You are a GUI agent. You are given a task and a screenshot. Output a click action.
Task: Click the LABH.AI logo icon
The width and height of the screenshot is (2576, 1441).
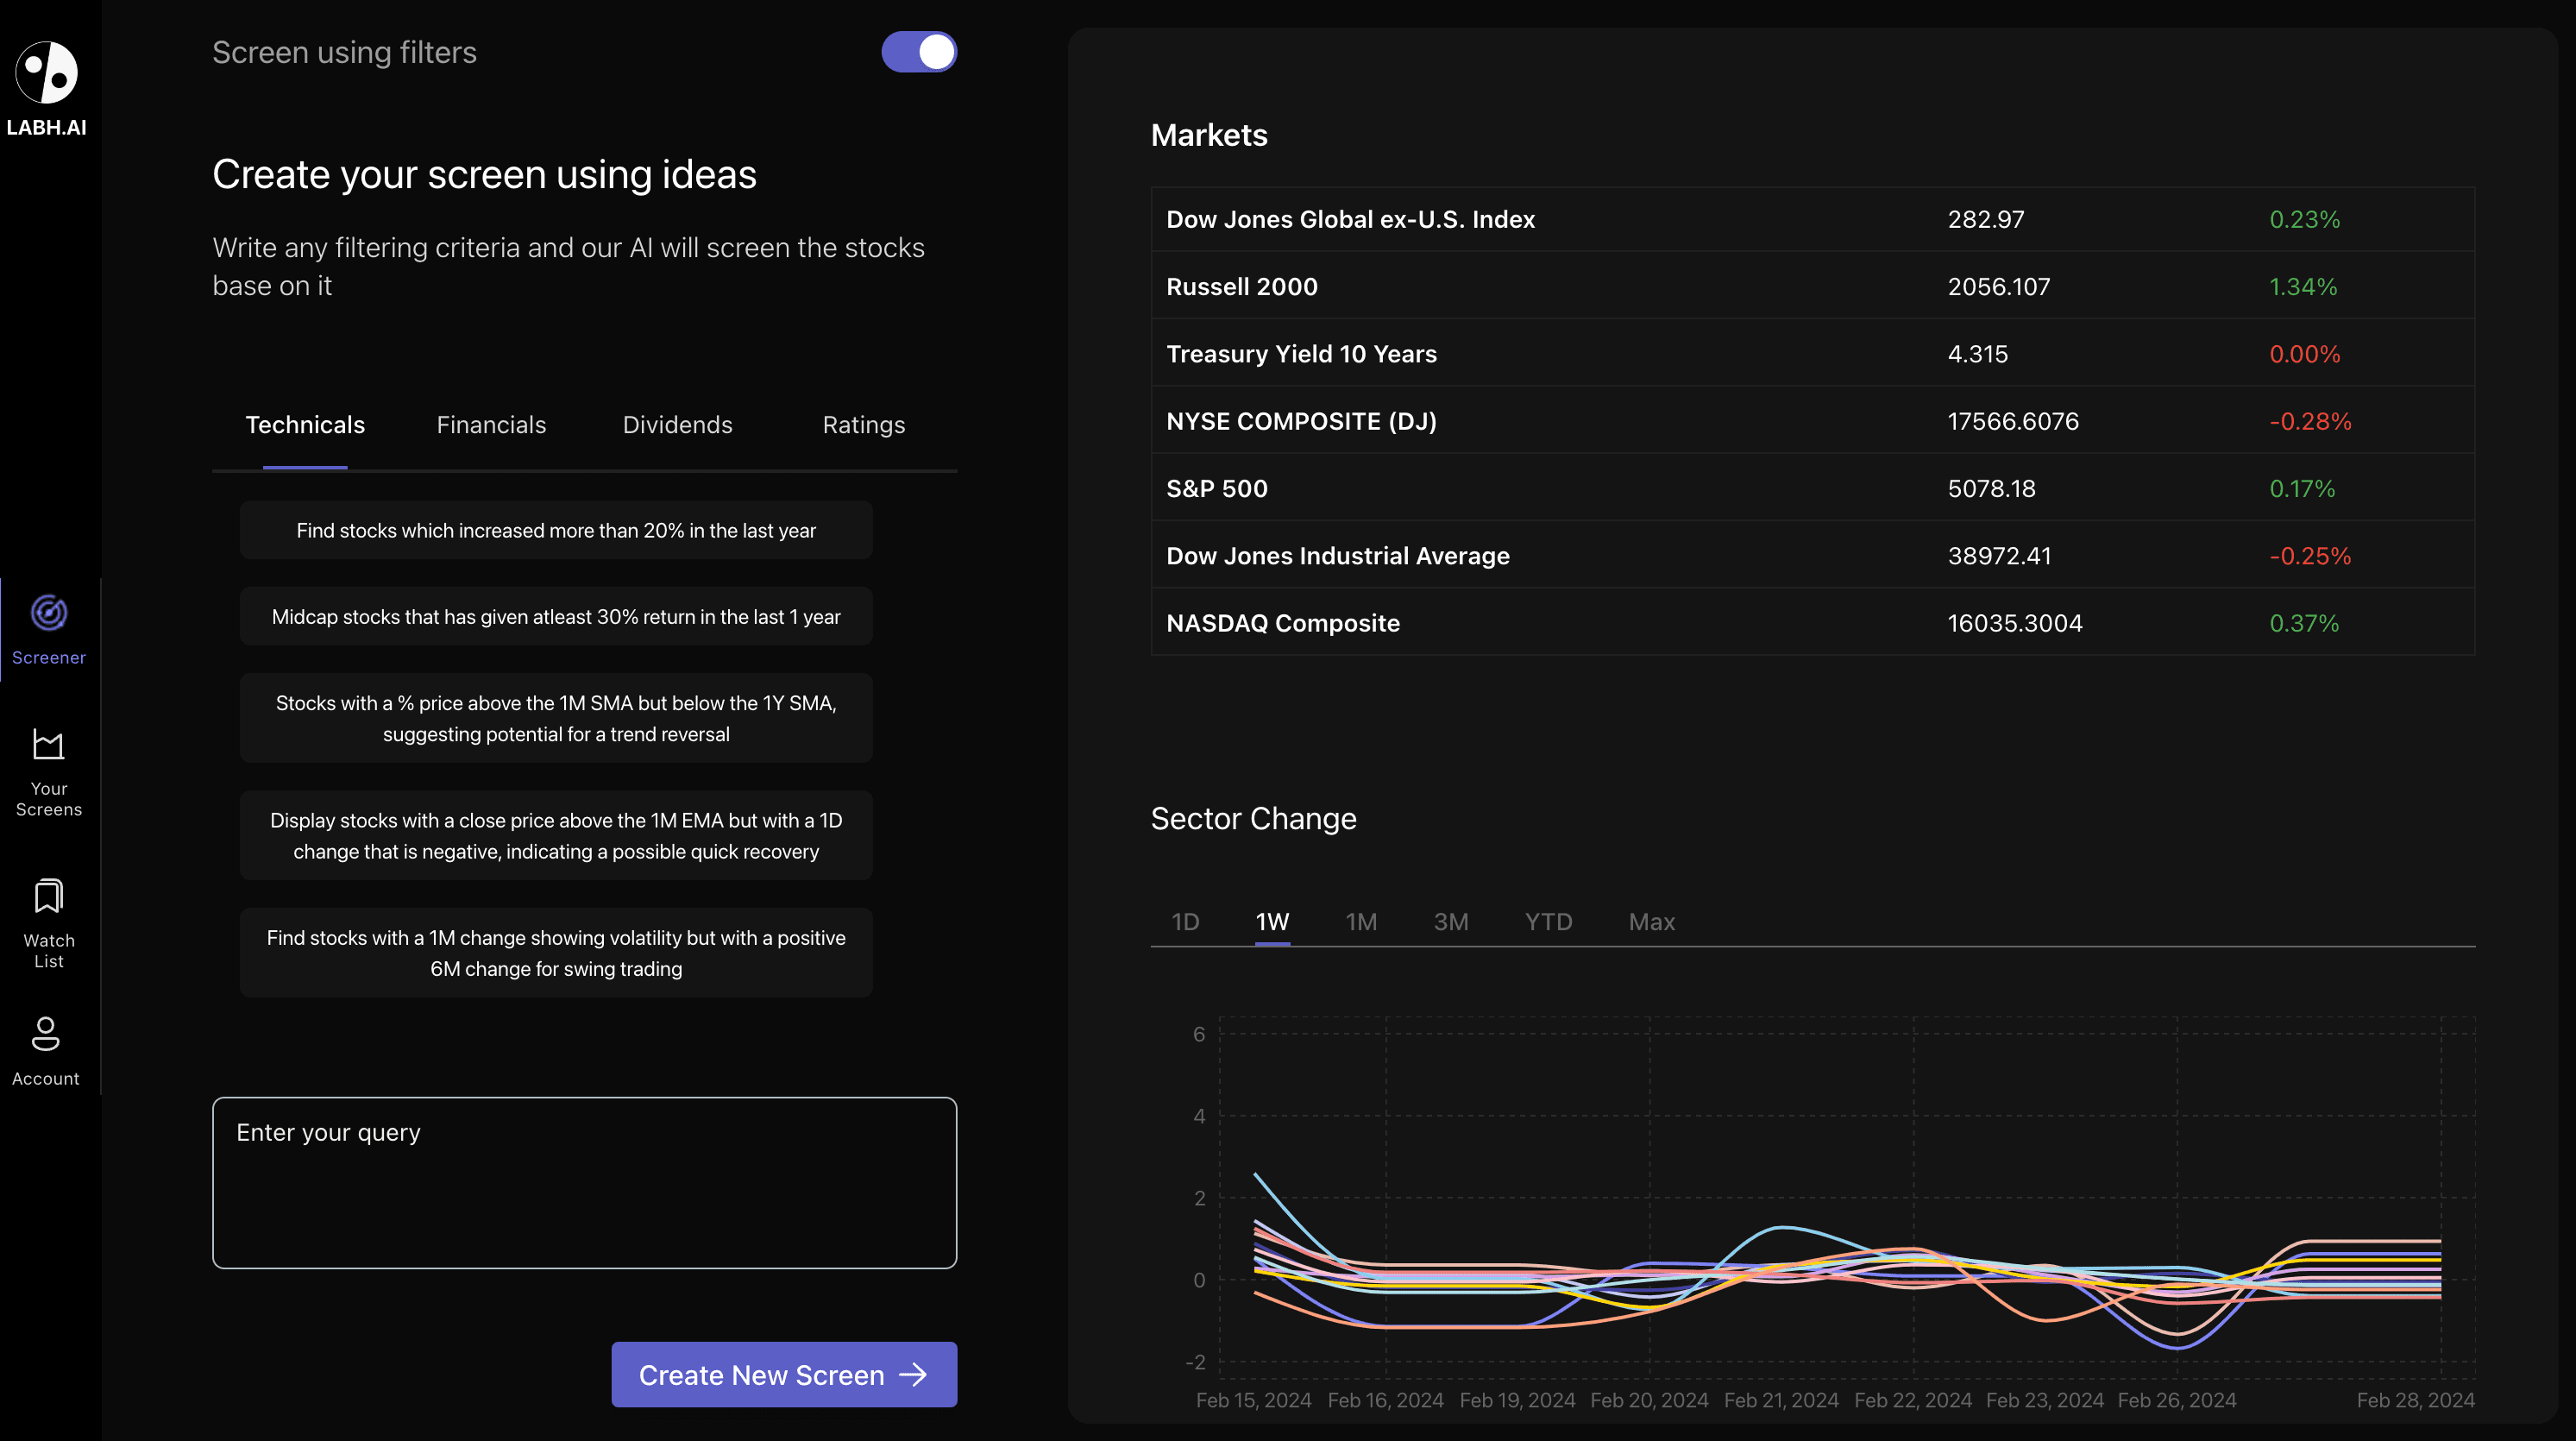[x=46, y=72]
